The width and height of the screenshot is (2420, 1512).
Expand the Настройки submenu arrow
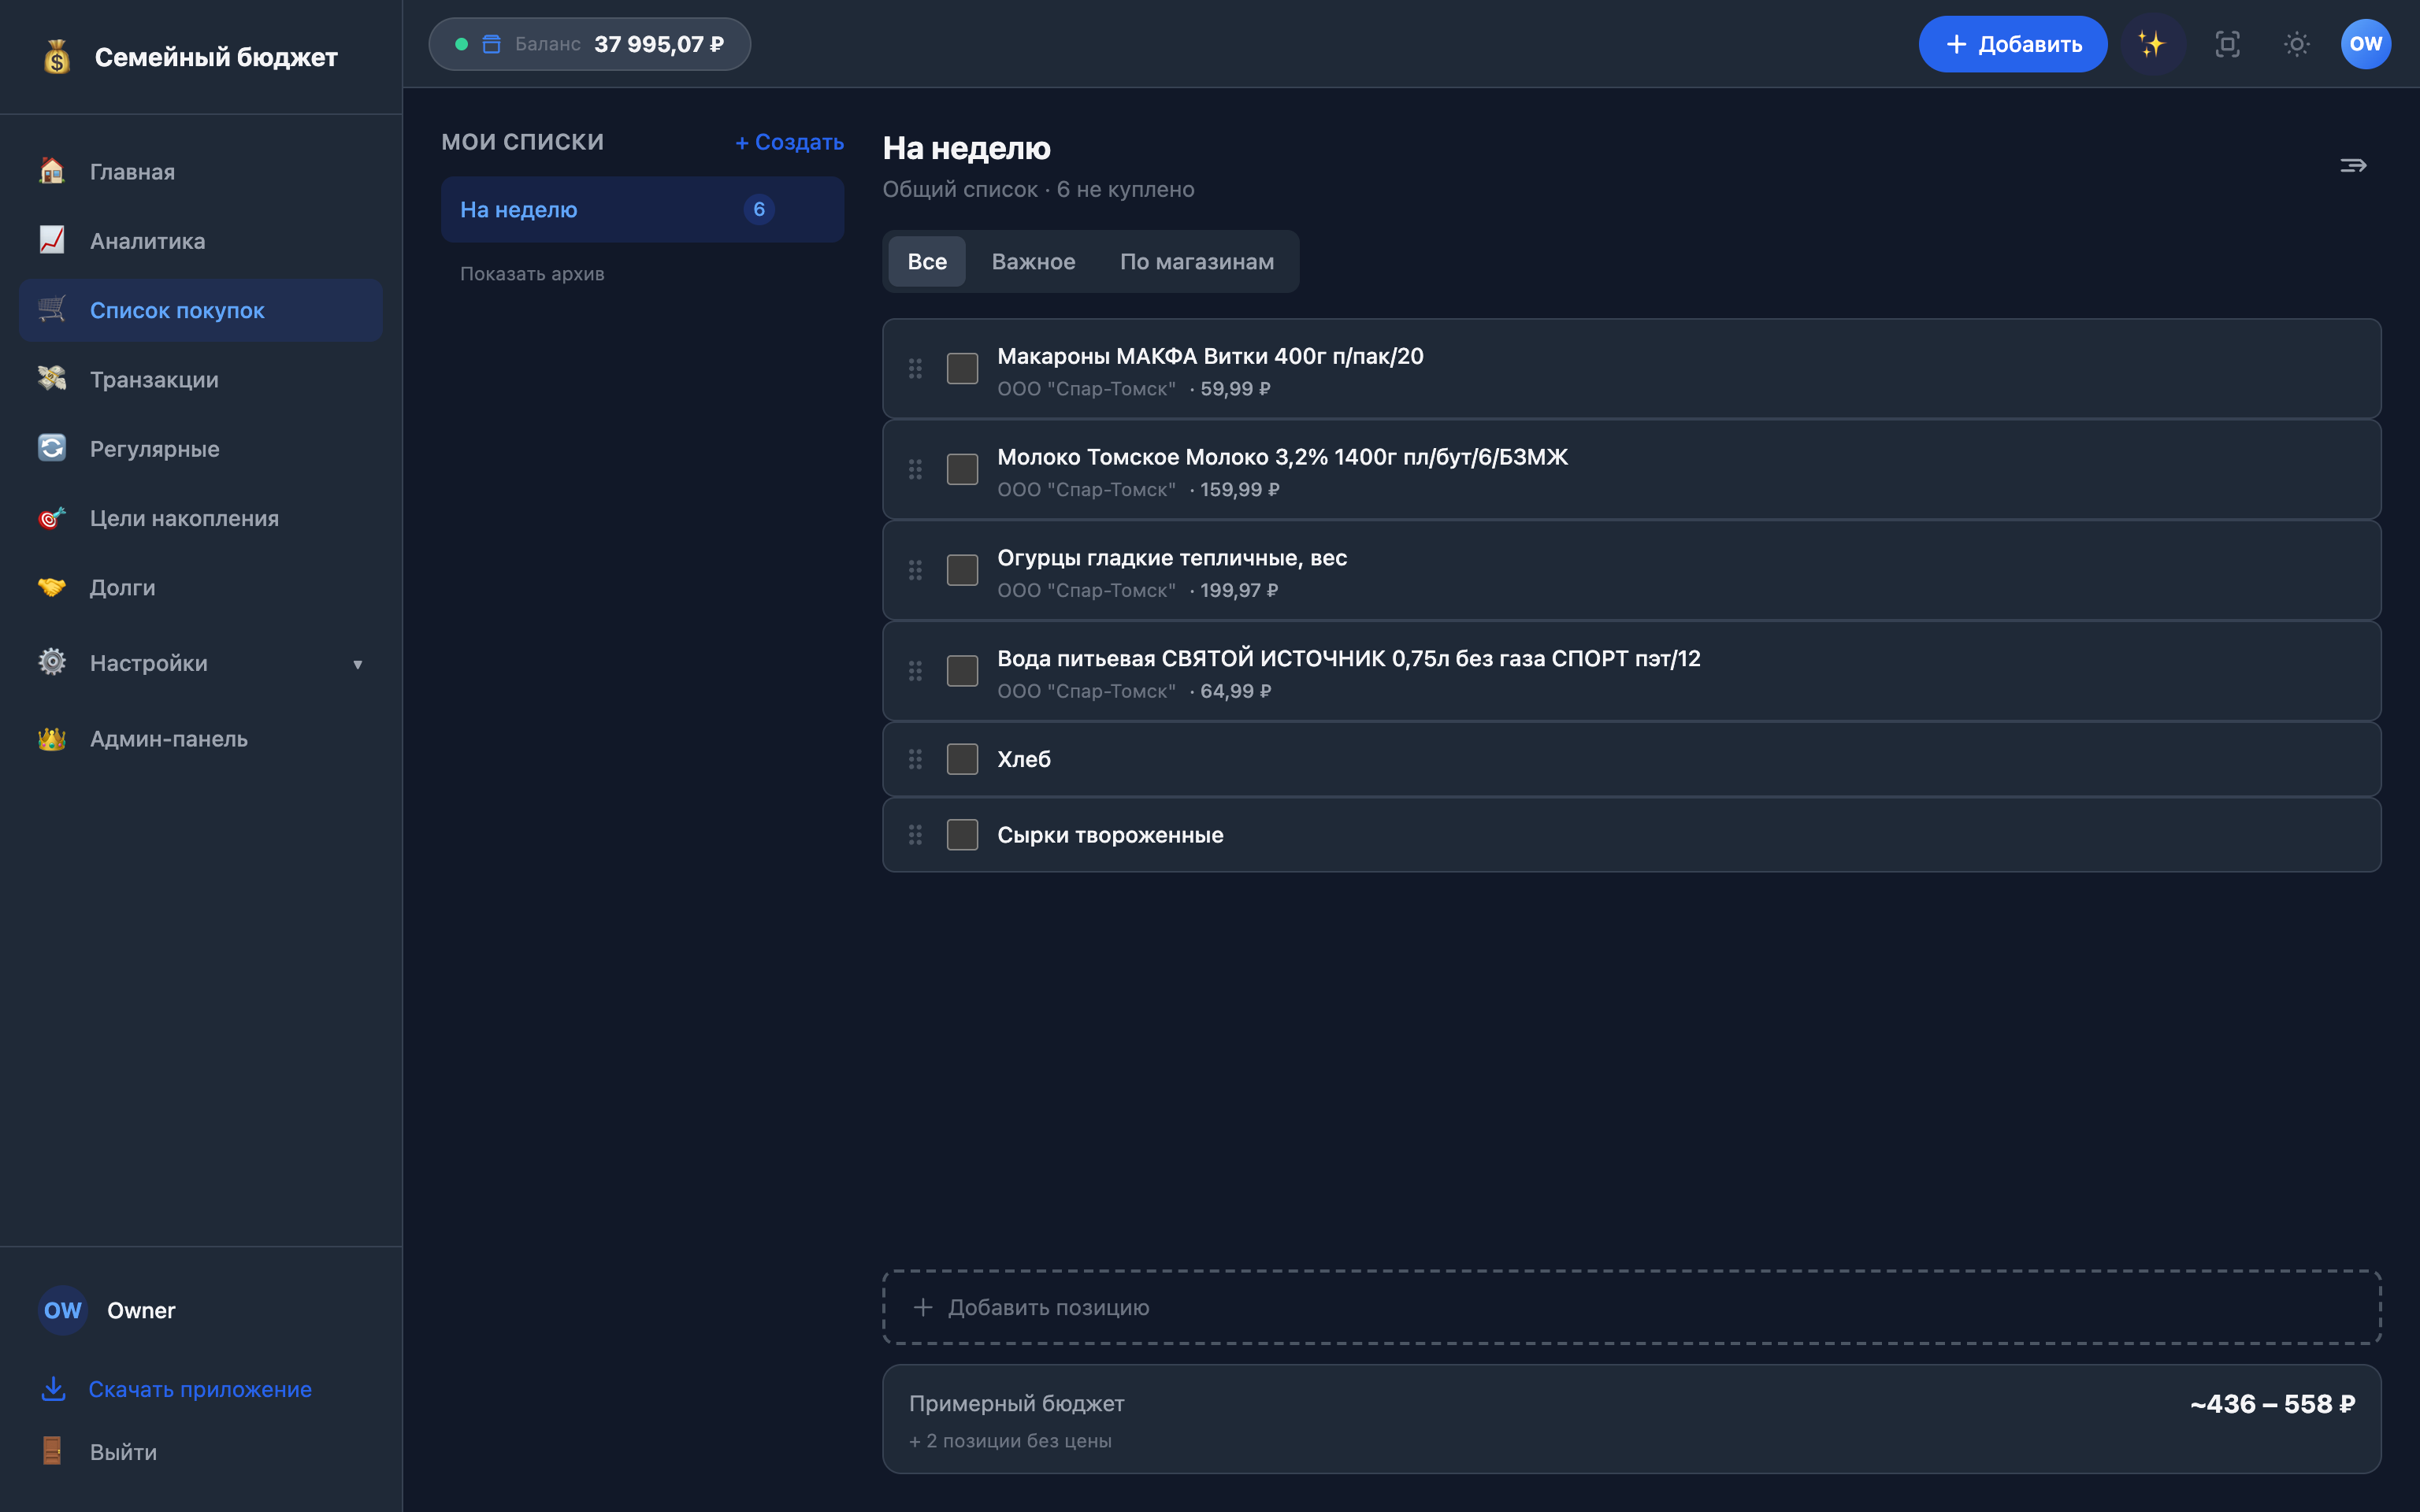coord(357,664)
